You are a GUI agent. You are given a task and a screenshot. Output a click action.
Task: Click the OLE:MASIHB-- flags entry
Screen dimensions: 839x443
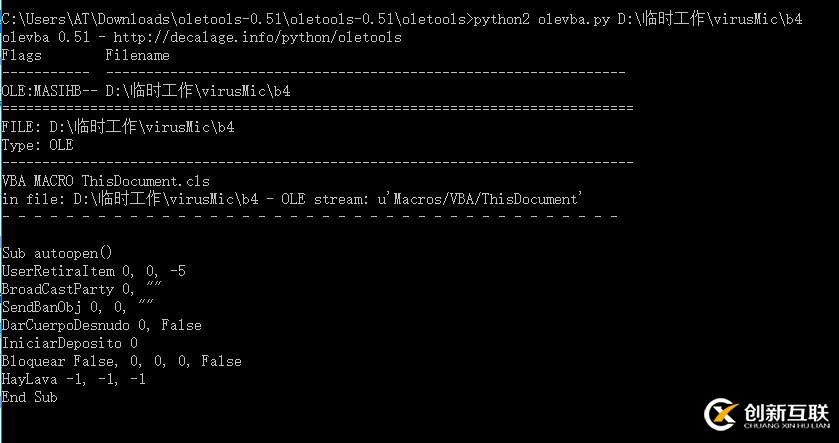[x=48, y=91]
